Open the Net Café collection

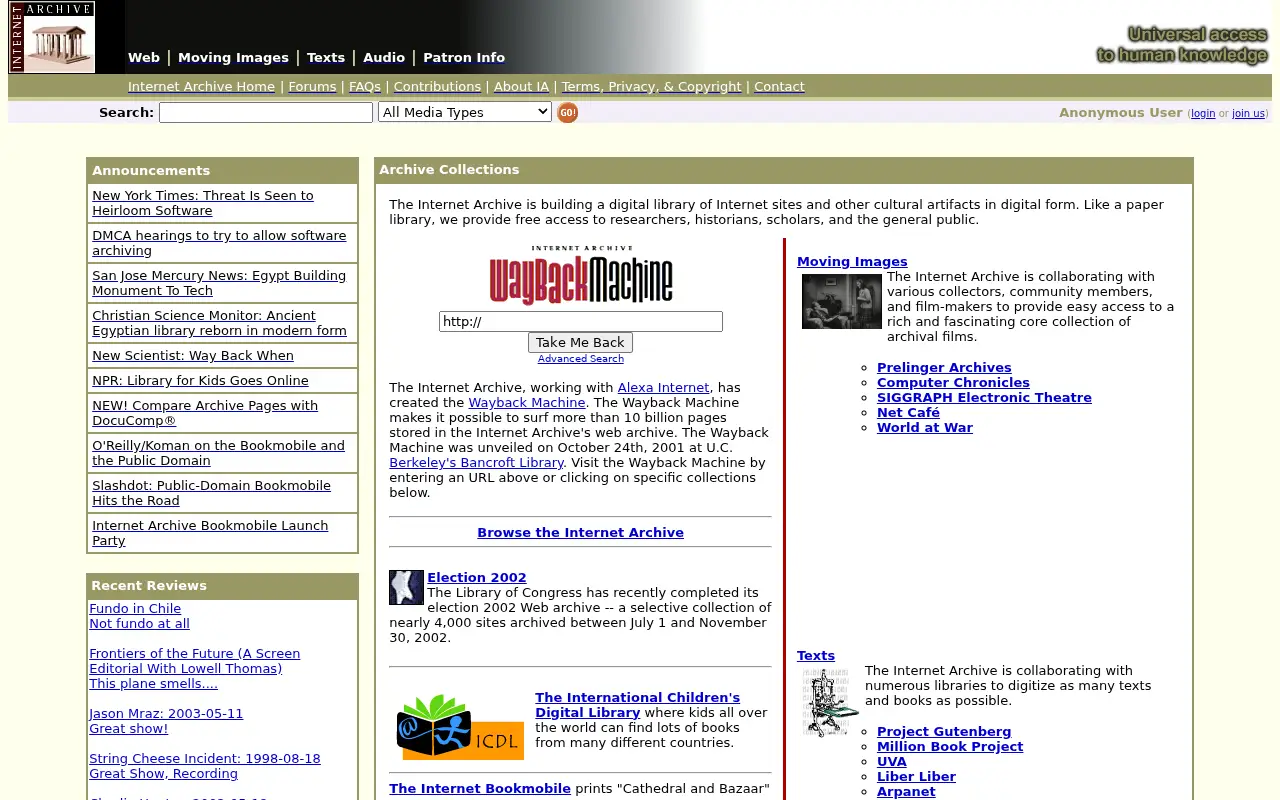(908, 413)
